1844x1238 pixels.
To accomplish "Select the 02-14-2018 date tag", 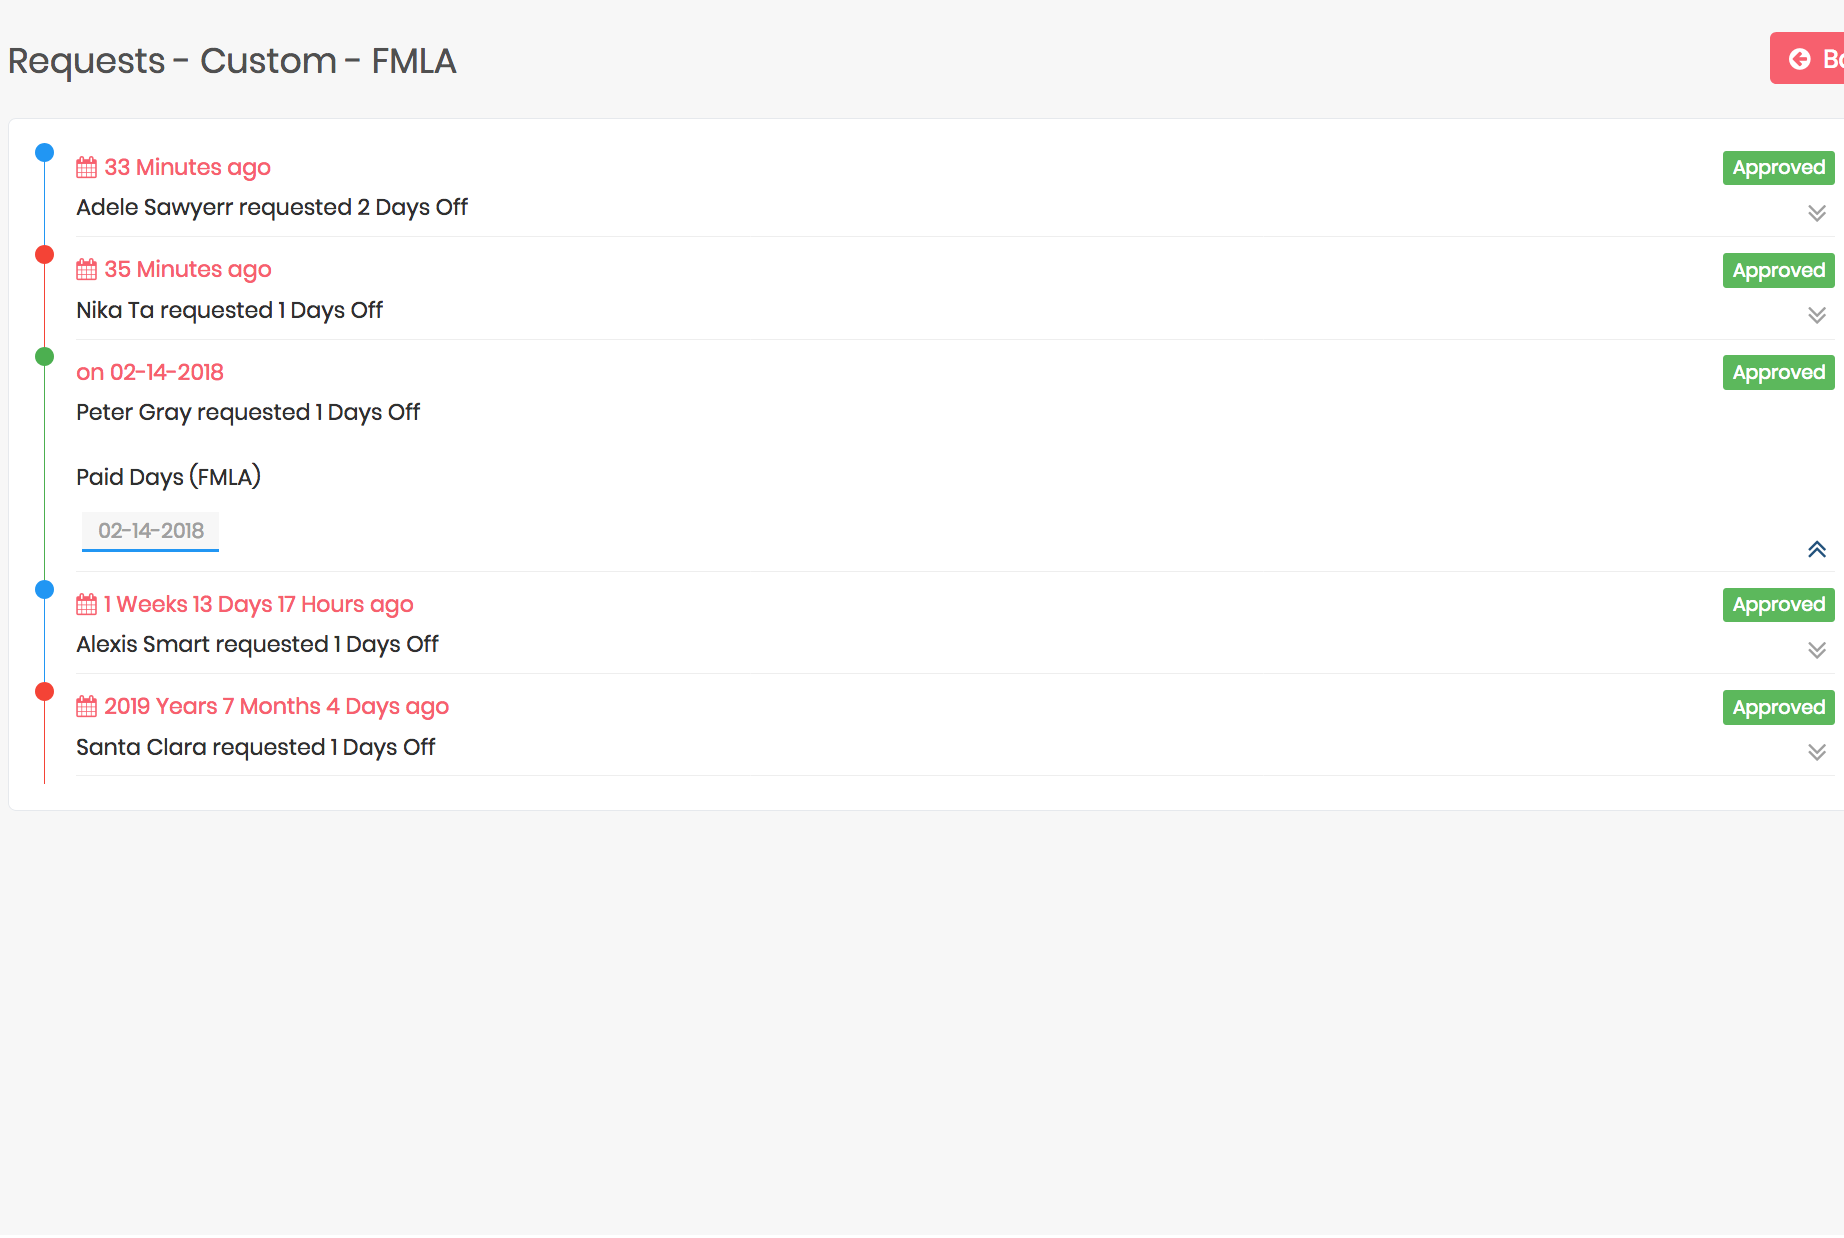I will coord(151,531).
